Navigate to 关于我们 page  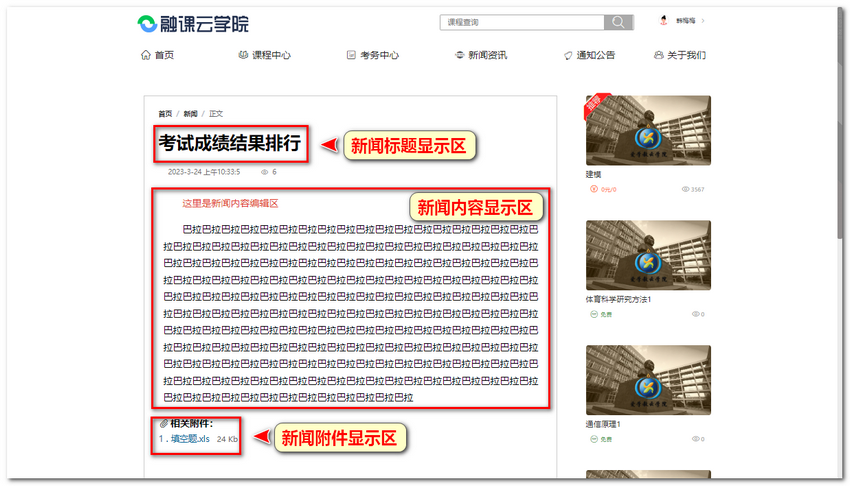(680, 56)
